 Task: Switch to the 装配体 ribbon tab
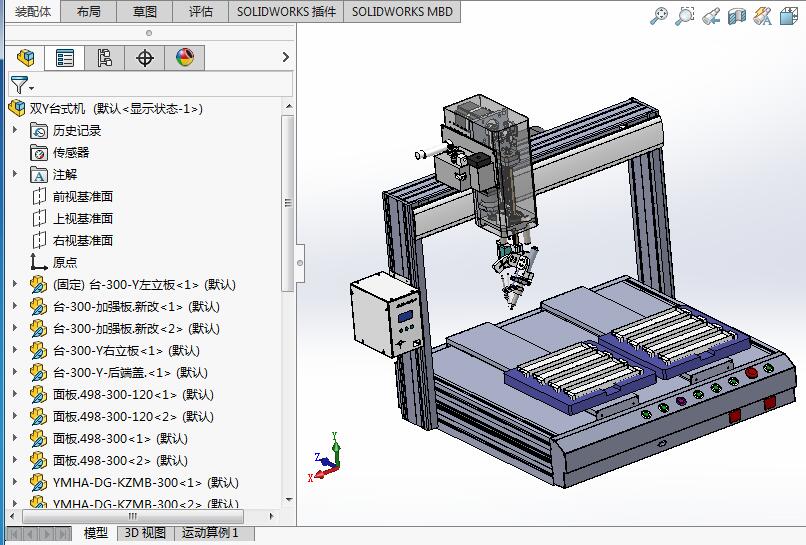point(33,11)
